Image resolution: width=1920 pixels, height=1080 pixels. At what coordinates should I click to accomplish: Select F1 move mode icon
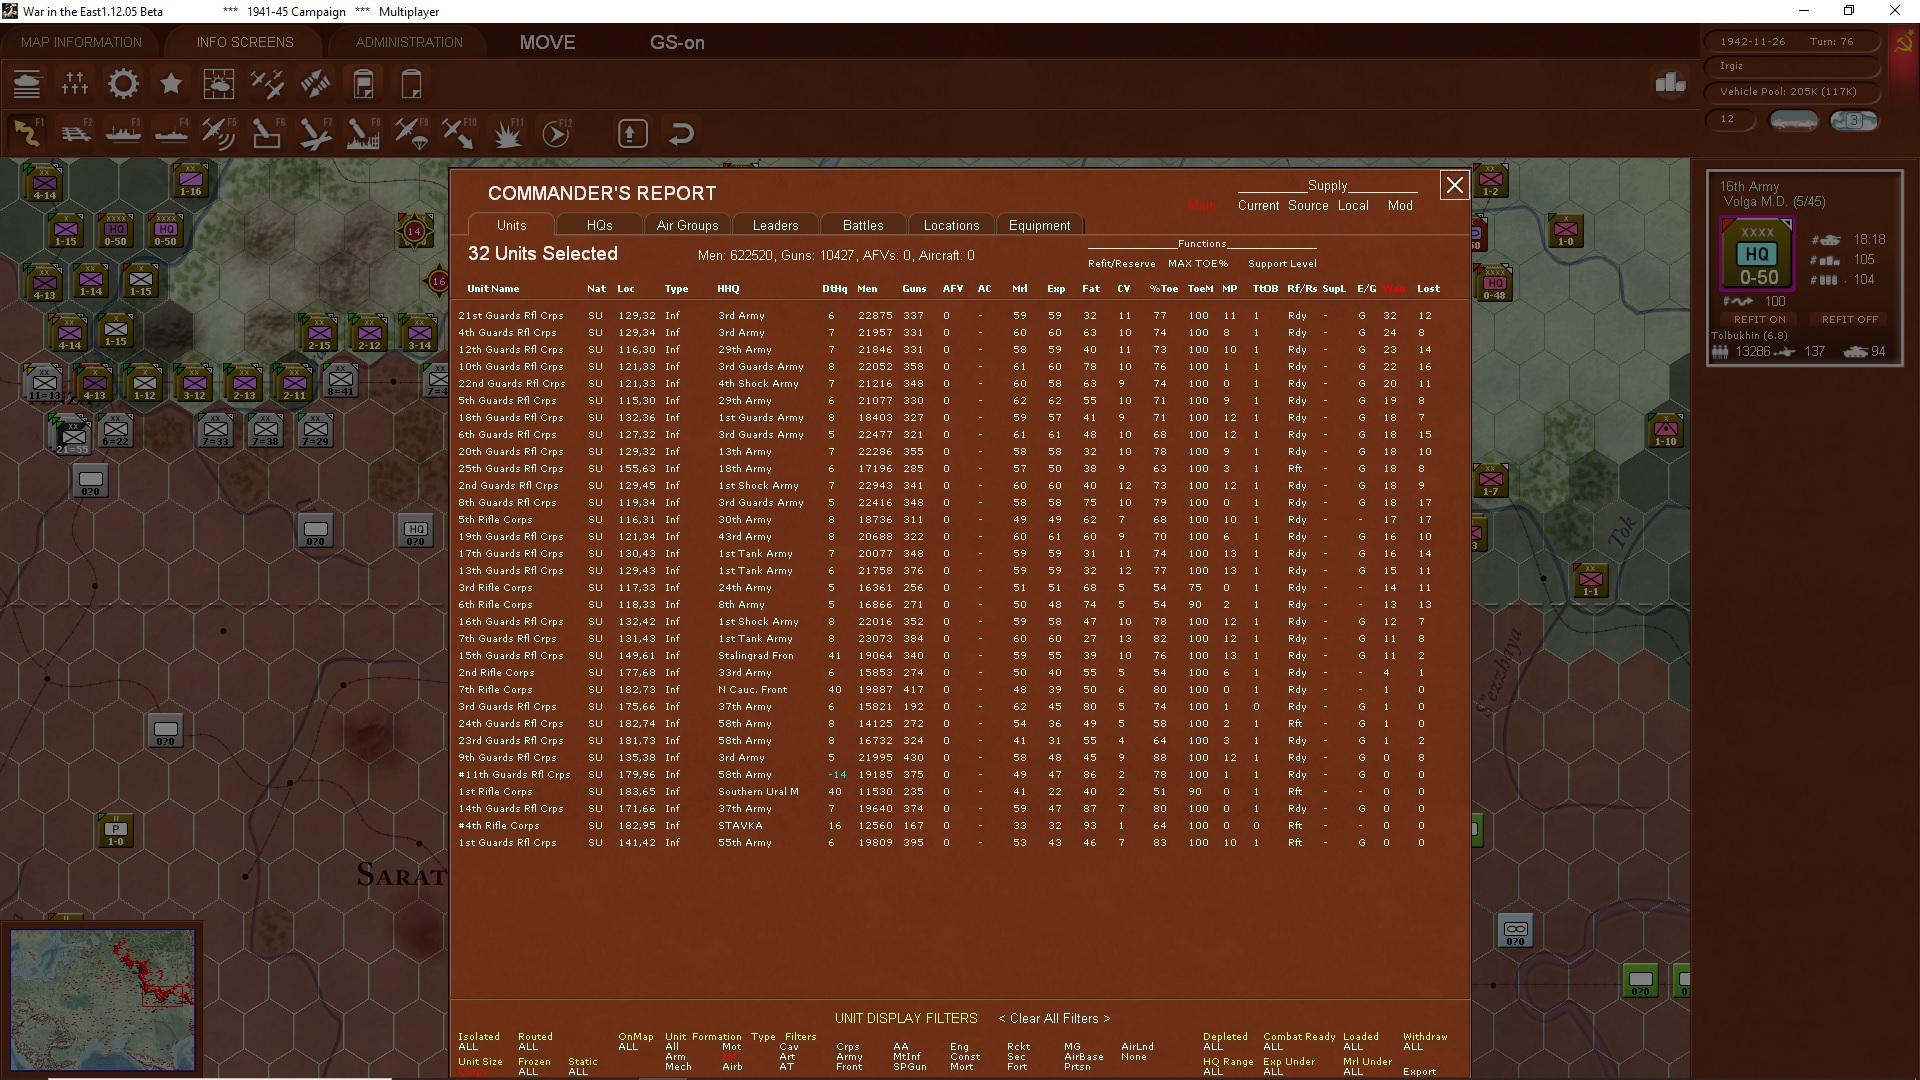27,133
